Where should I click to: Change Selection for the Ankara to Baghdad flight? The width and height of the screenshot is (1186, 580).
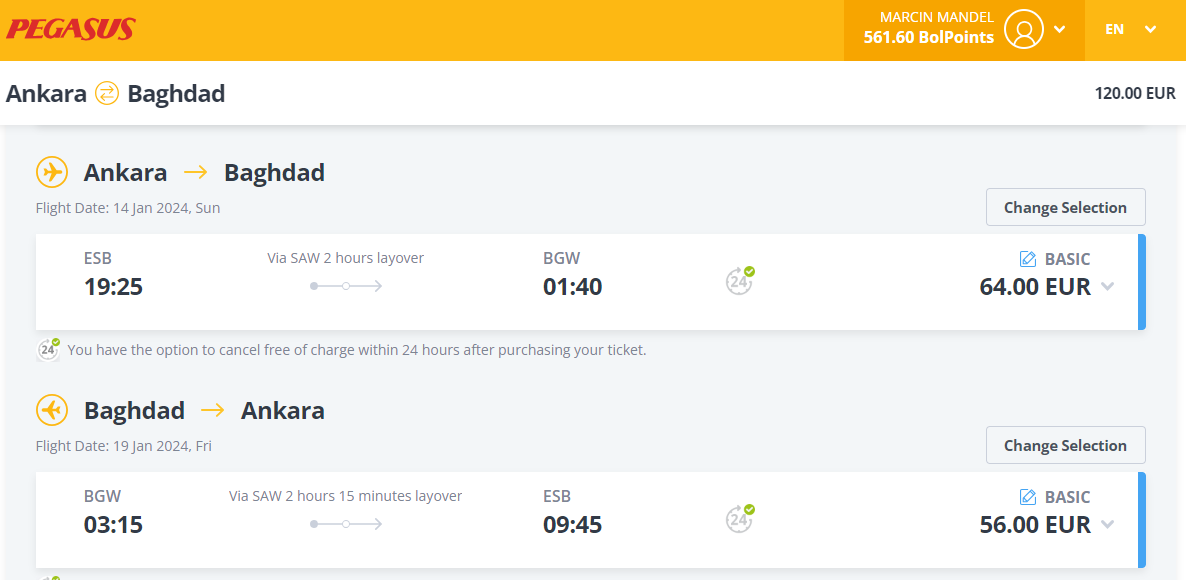1066,207
